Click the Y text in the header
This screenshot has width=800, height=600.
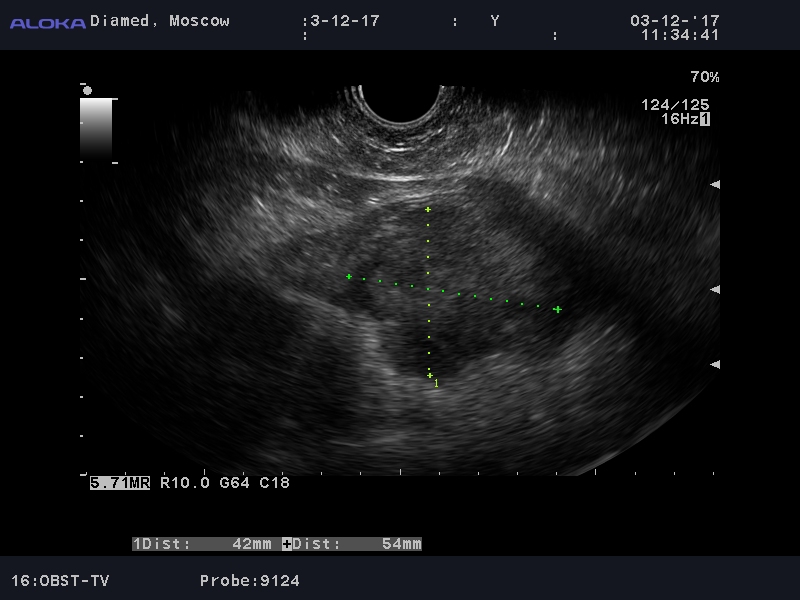click(x=494, y=21)
